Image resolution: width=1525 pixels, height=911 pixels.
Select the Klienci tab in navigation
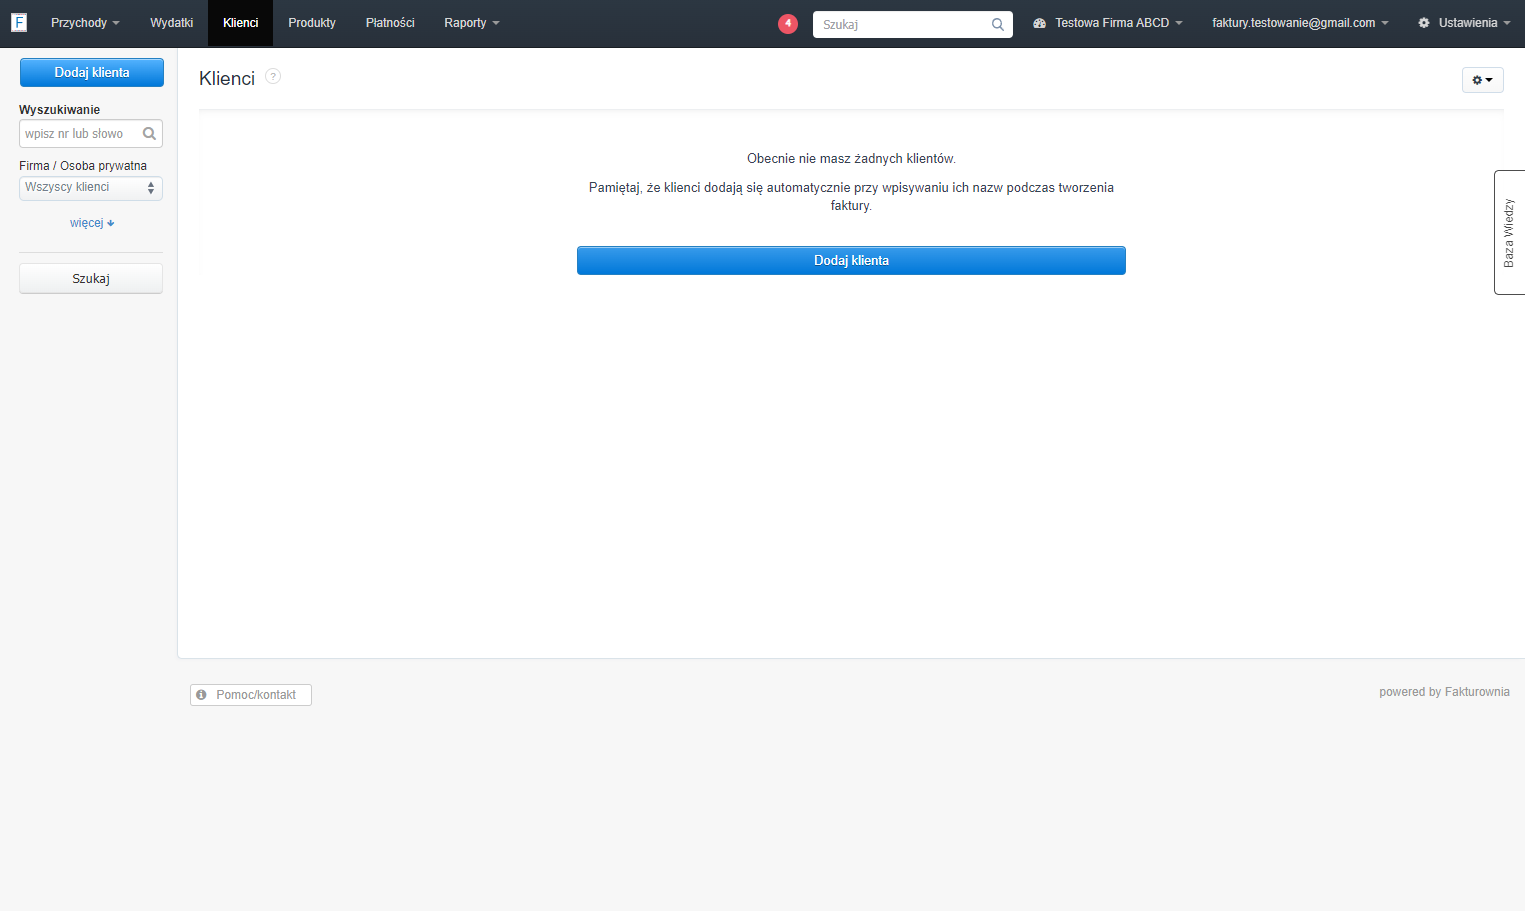point(240,23)
